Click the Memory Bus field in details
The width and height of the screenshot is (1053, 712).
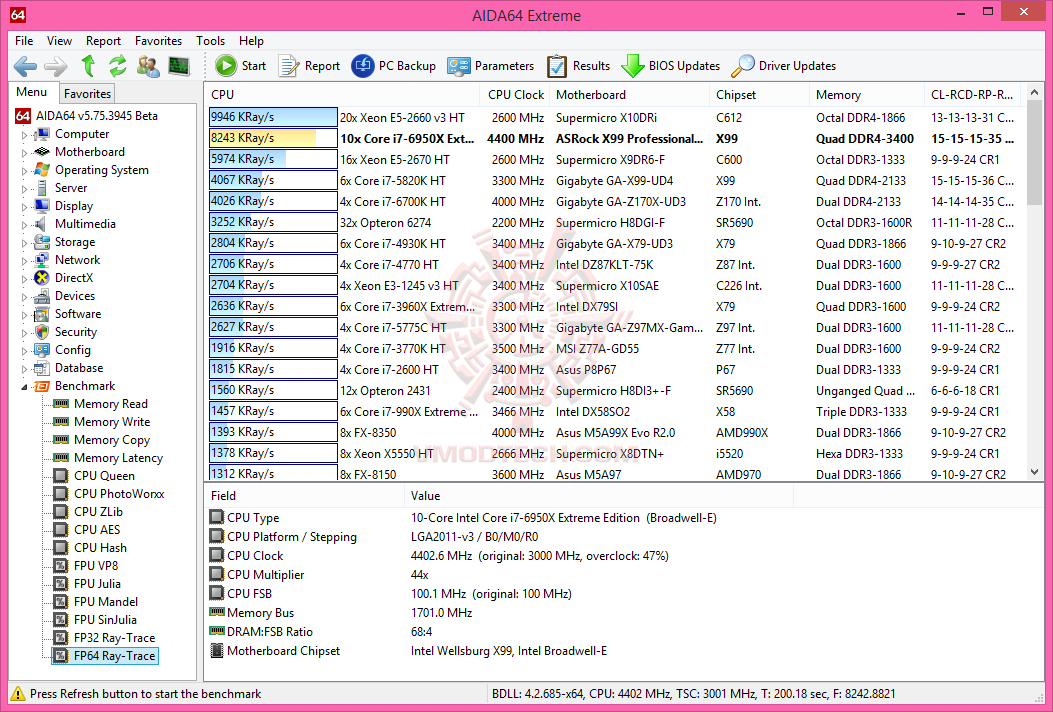click(260, 613)
